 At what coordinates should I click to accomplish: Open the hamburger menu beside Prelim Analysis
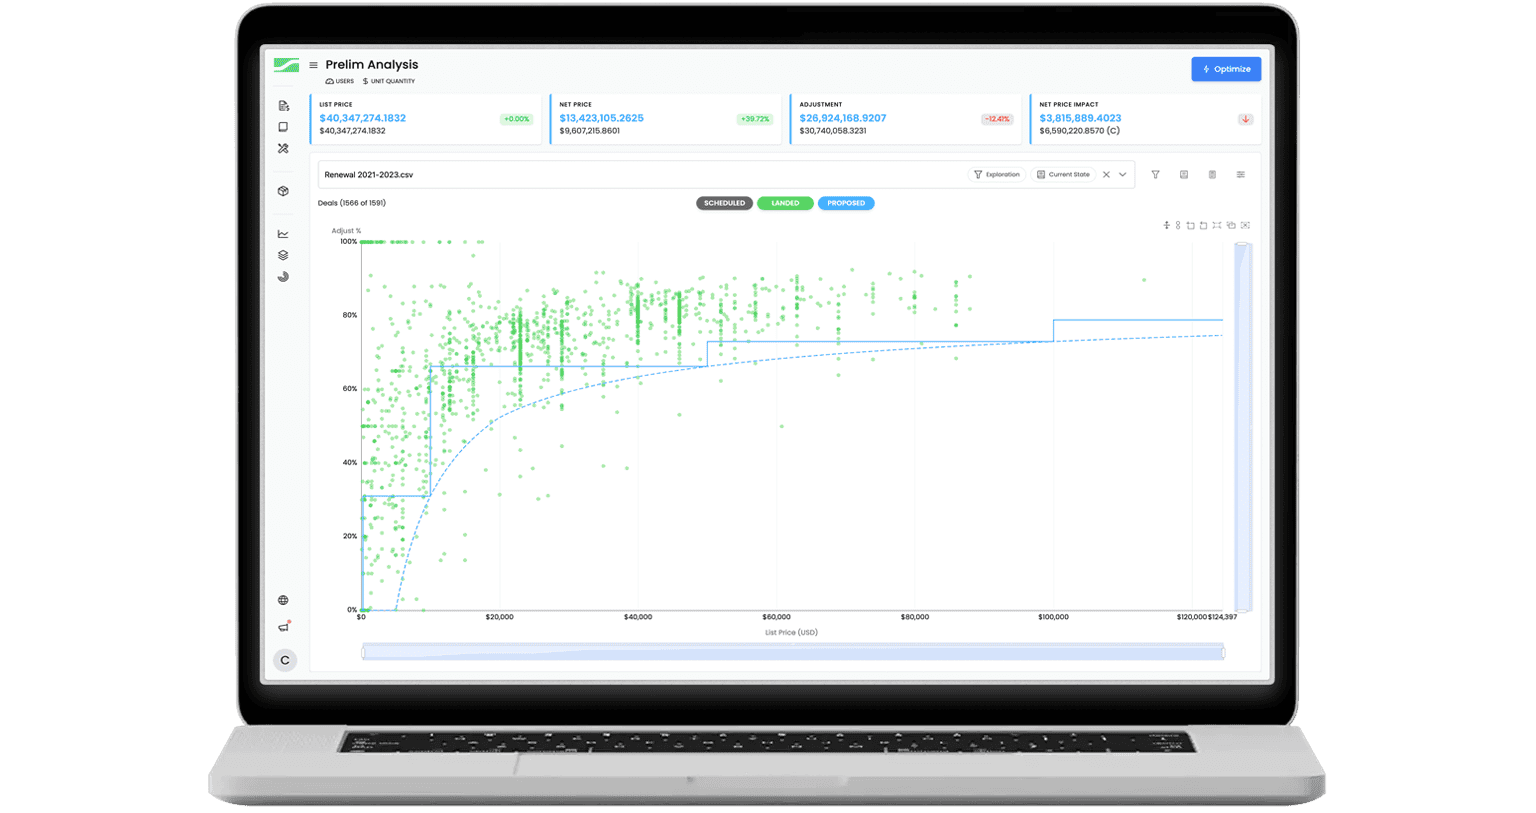coord(313,65)
